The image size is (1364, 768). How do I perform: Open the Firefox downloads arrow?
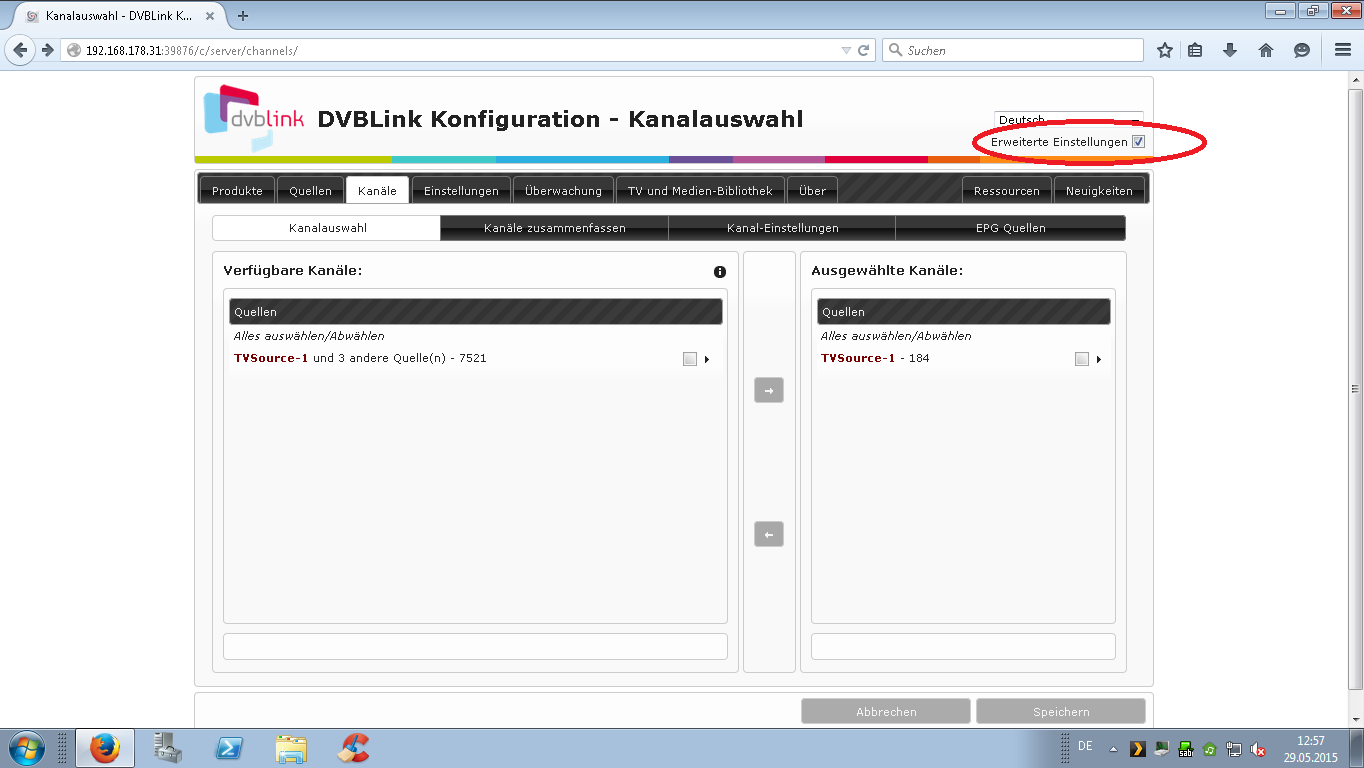pyautogui.click(x=1231, y=50)
